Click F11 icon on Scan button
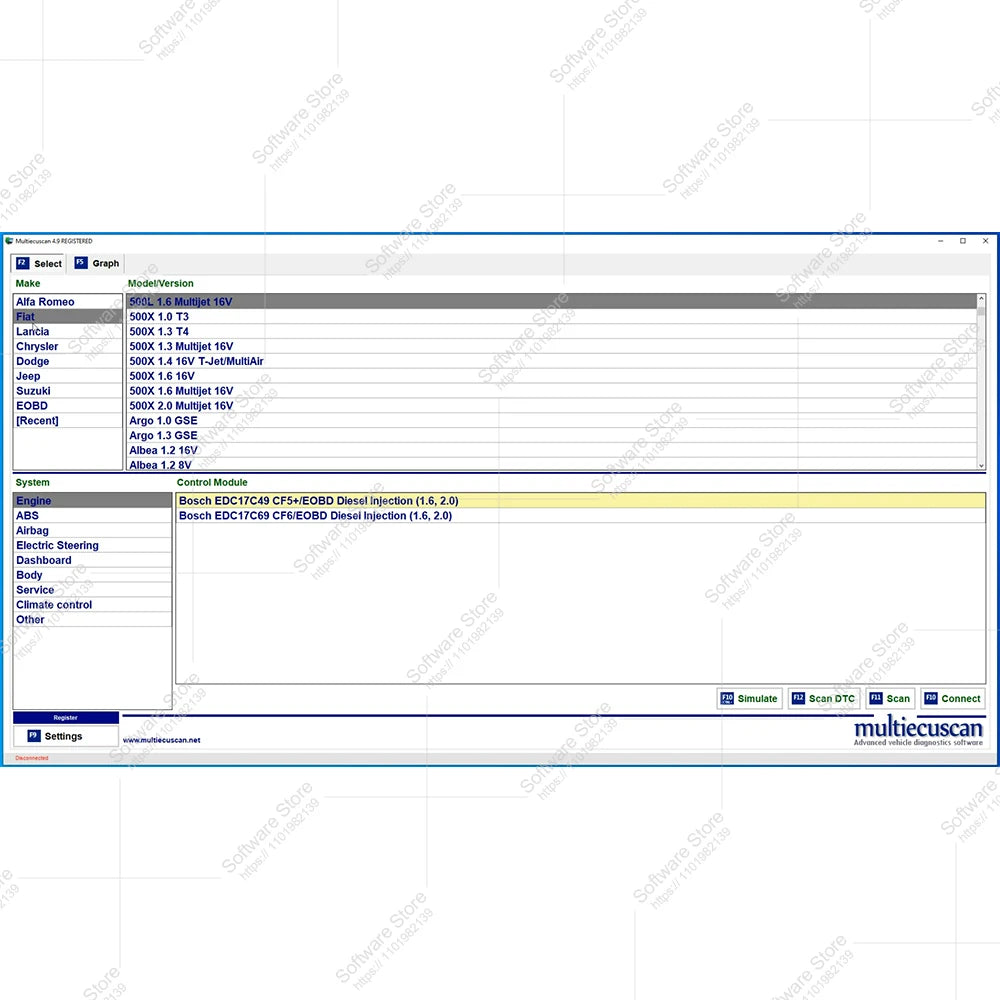Screen dimensions: 1000x1000 pos(876,698)
